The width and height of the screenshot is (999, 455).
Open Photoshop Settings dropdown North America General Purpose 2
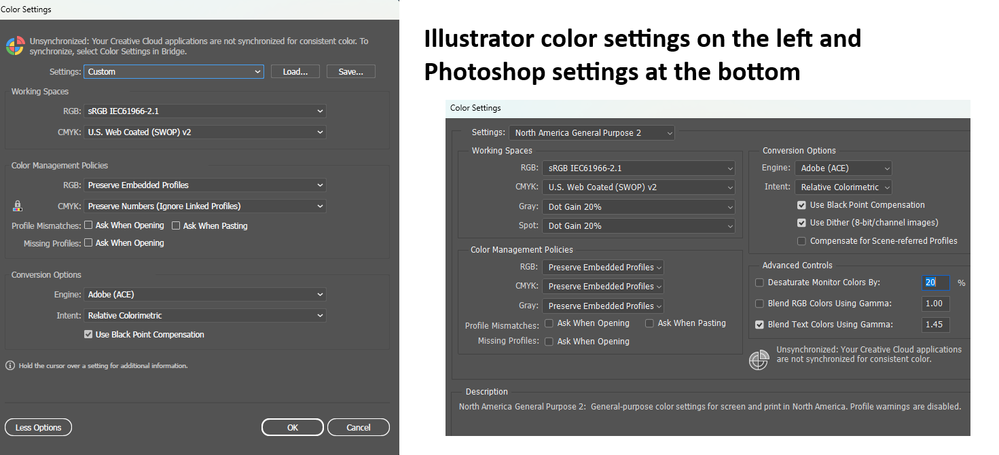(591, 133)
